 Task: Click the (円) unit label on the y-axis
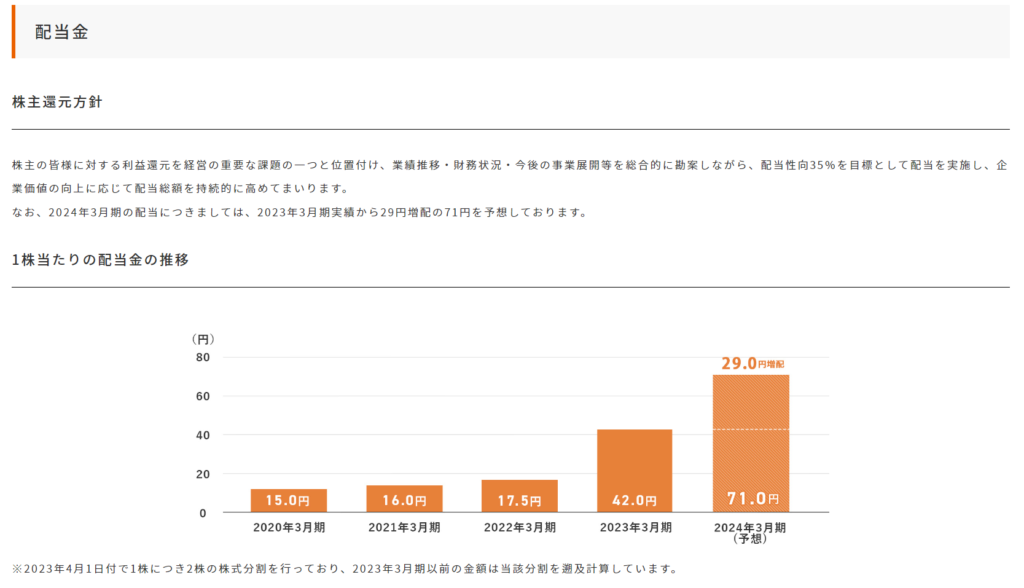pos(202,339)
